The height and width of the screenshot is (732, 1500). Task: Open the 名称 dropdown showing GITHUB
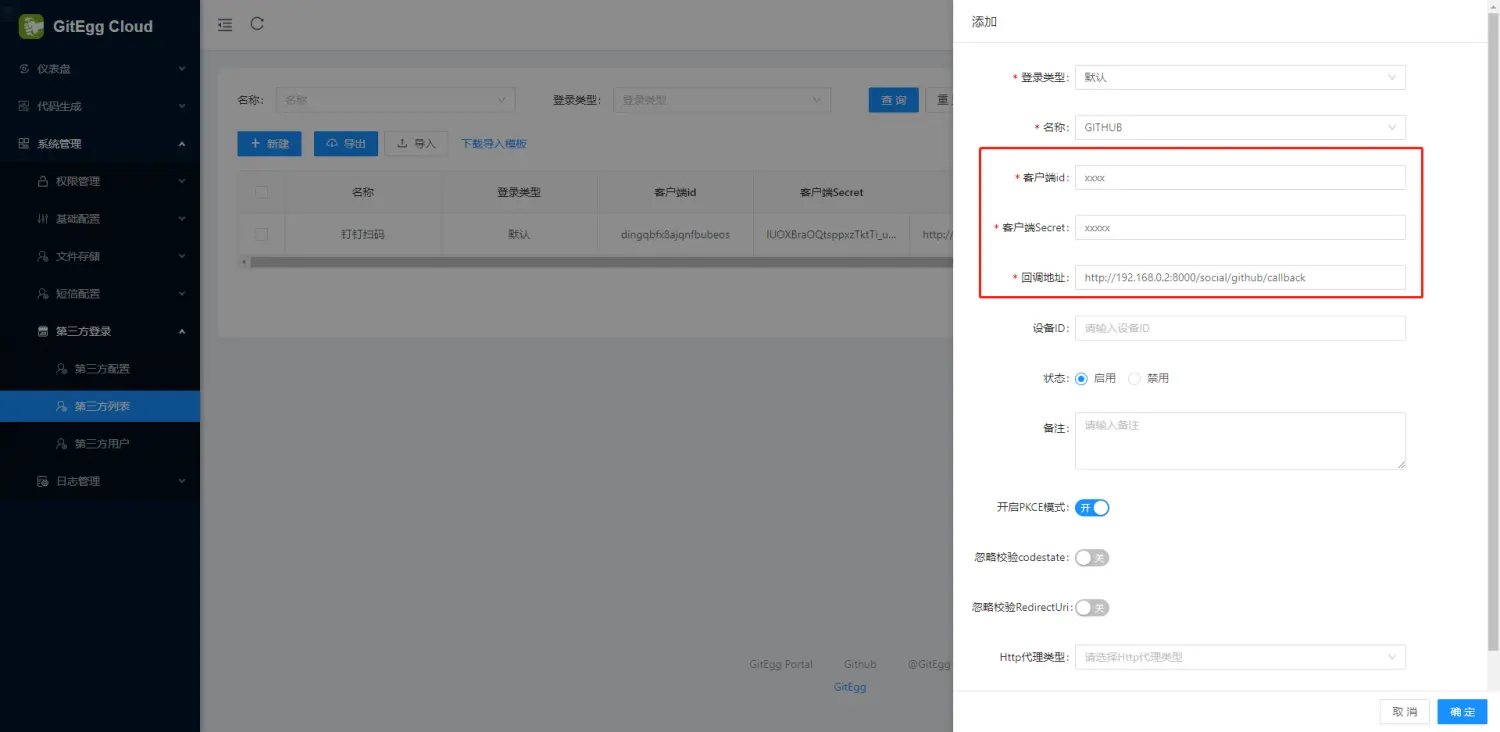(x=1240, y=127)
